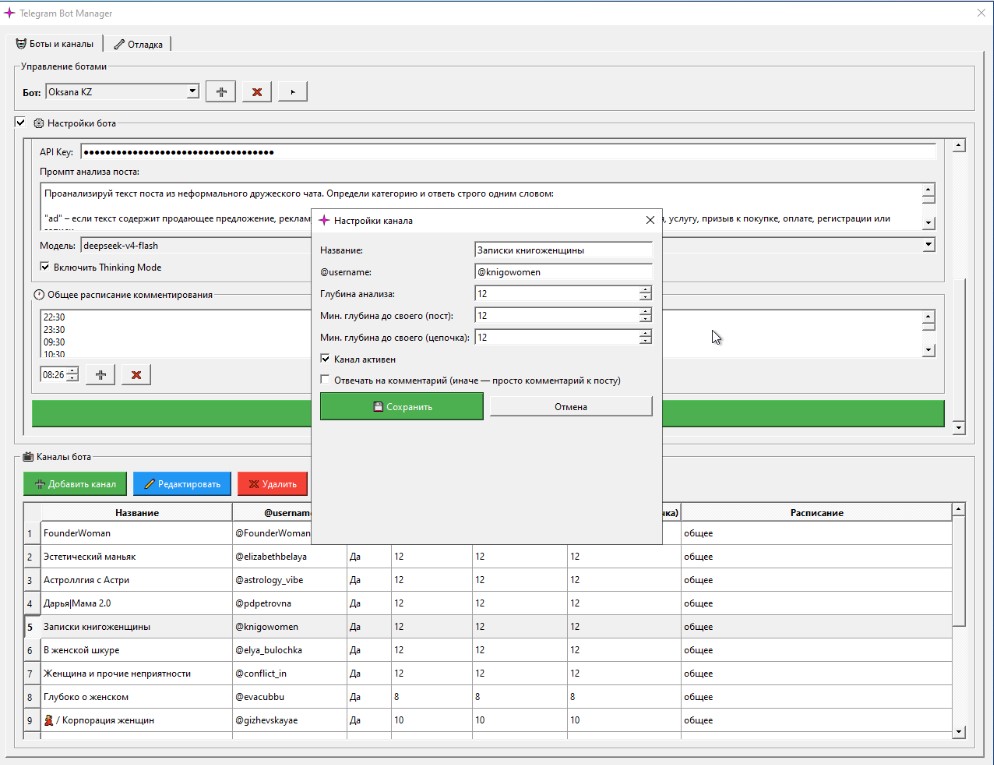Select 23:30 in the schedule list
The height and width of the screenshot is (765, 994).
point(55,330)
